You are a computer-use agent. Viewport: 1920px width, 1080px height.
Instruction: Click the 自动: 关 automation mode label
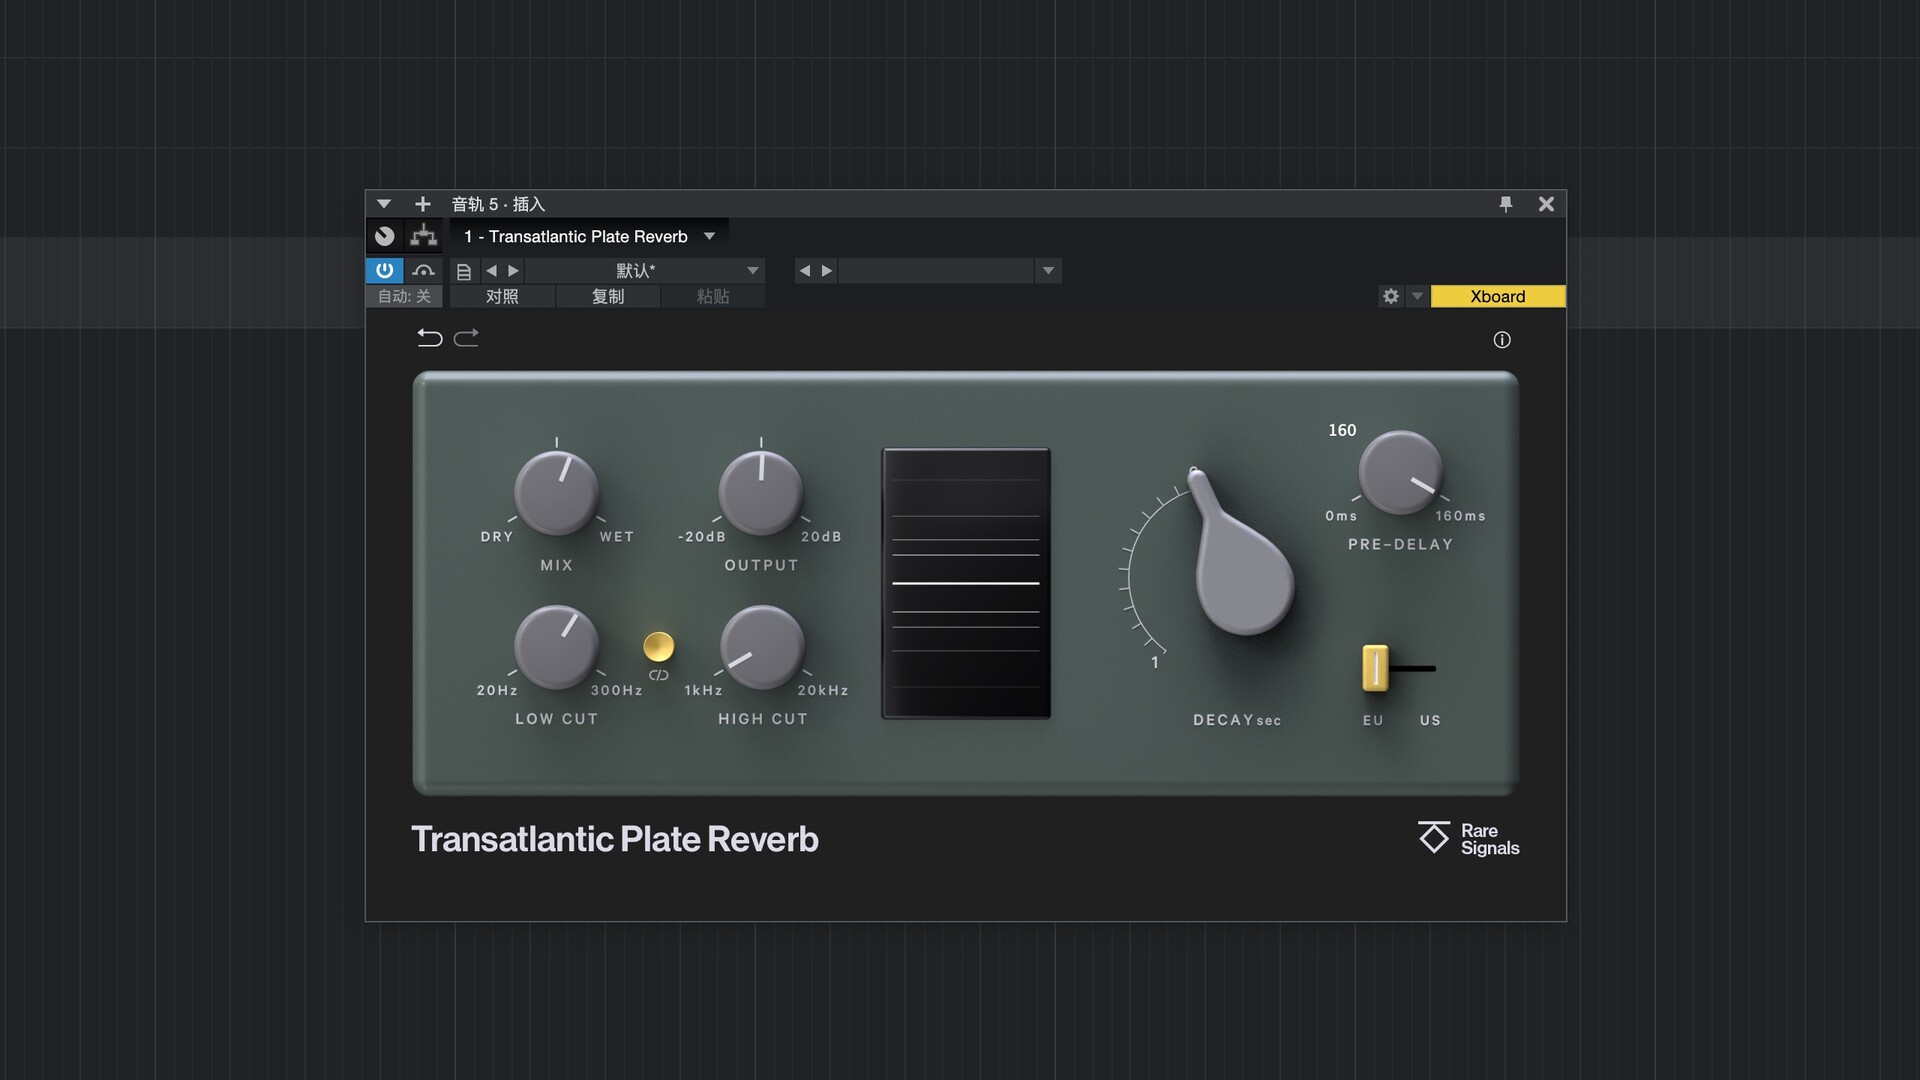(x=404, y=296)
